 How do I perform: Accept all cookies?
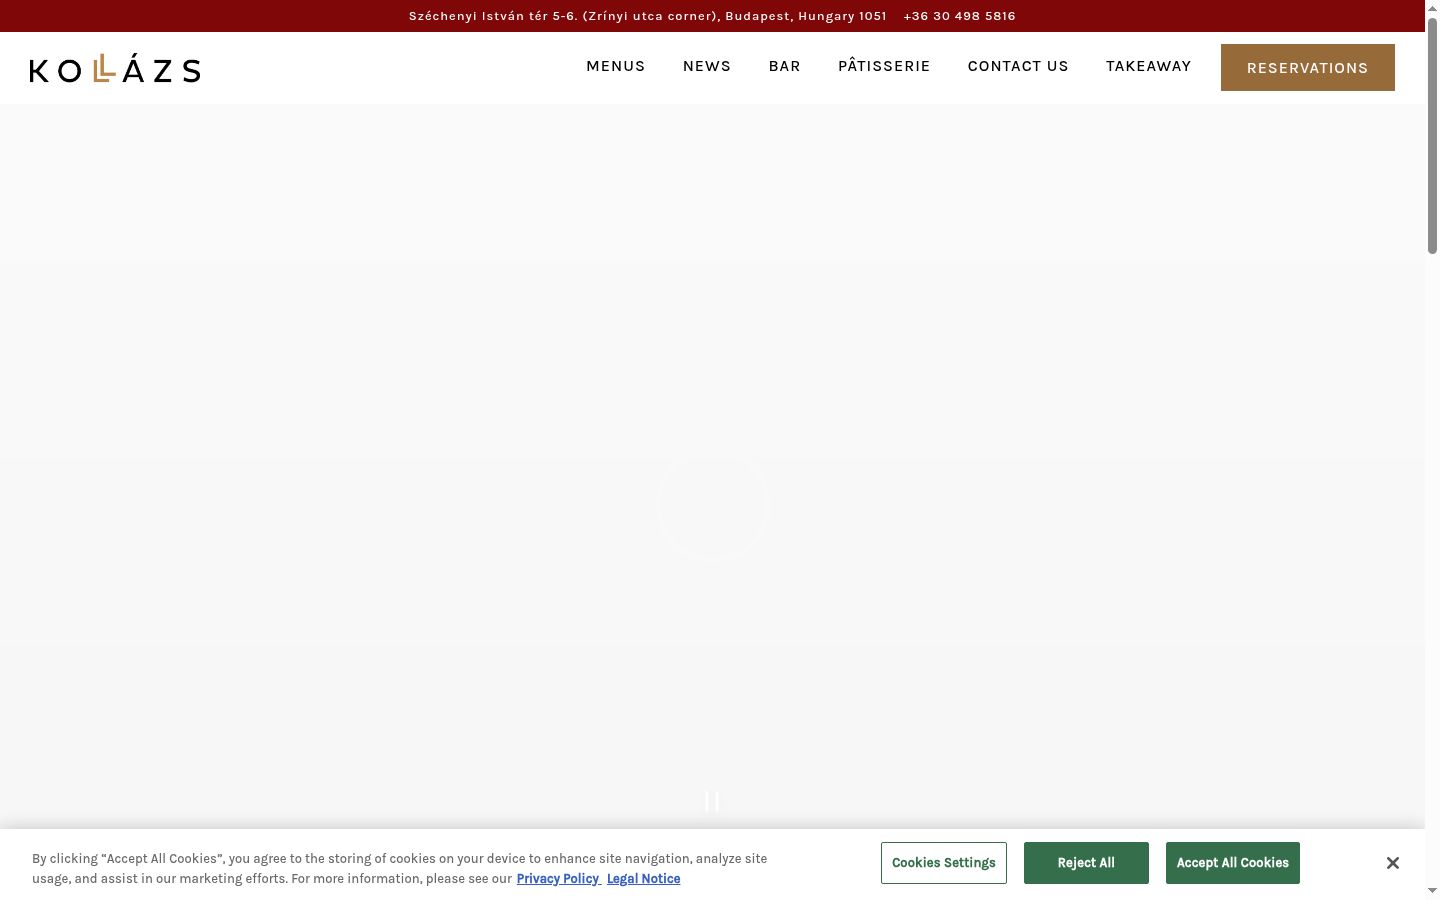click(1233, 863)
